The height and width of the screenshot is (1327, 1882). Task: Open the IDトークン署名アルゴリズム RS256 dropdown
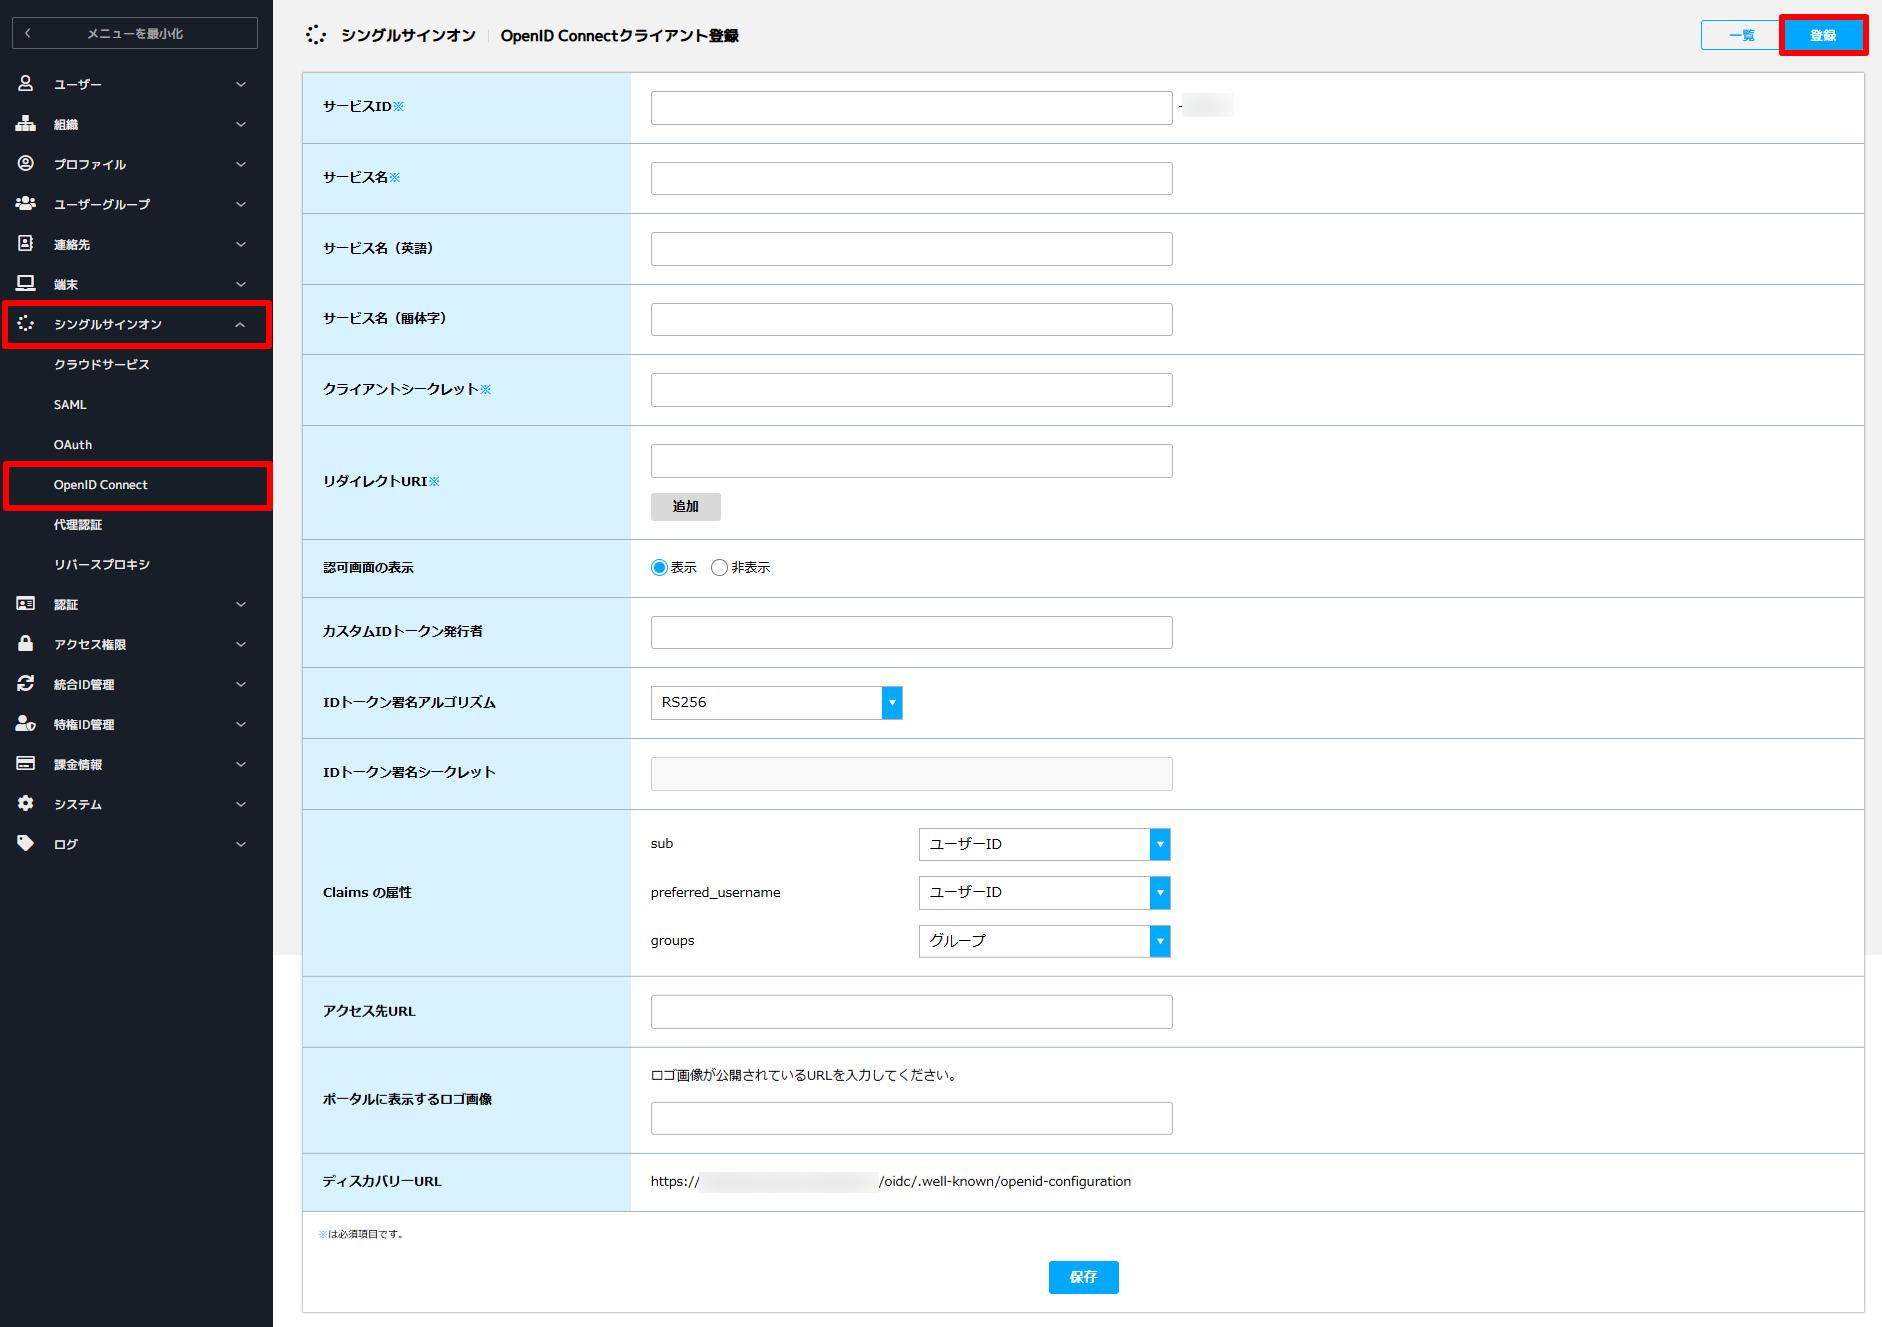(x=777, y=703)
